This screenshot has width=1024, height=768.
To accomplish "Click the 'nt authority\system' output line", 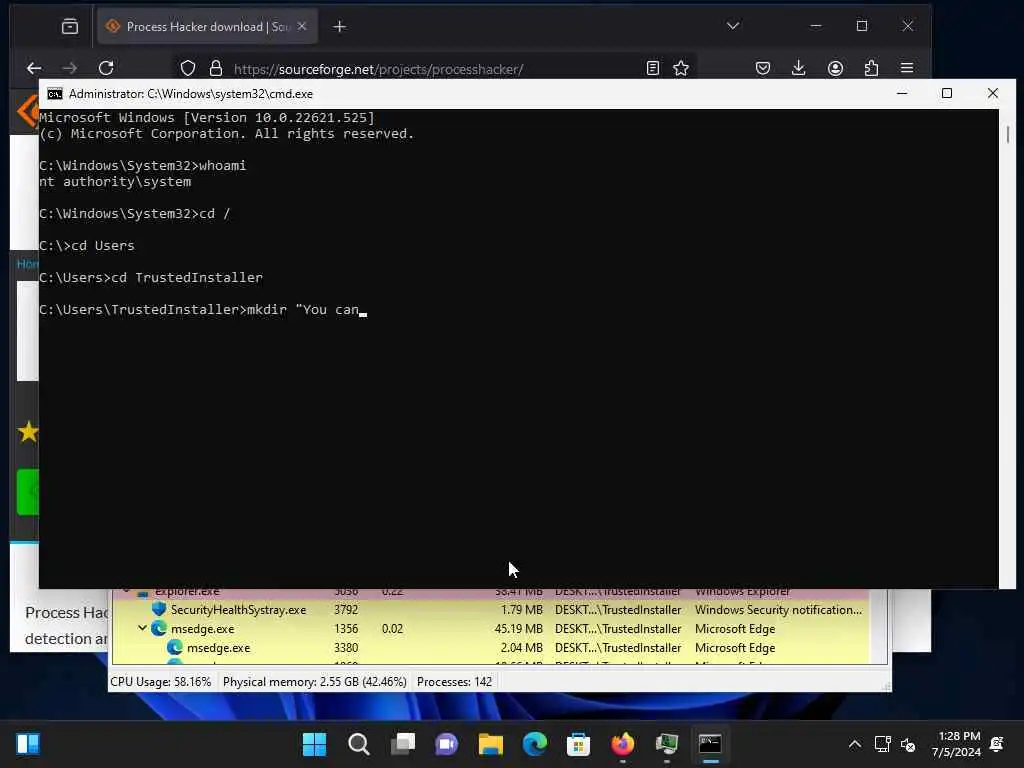I will [115, 182].
